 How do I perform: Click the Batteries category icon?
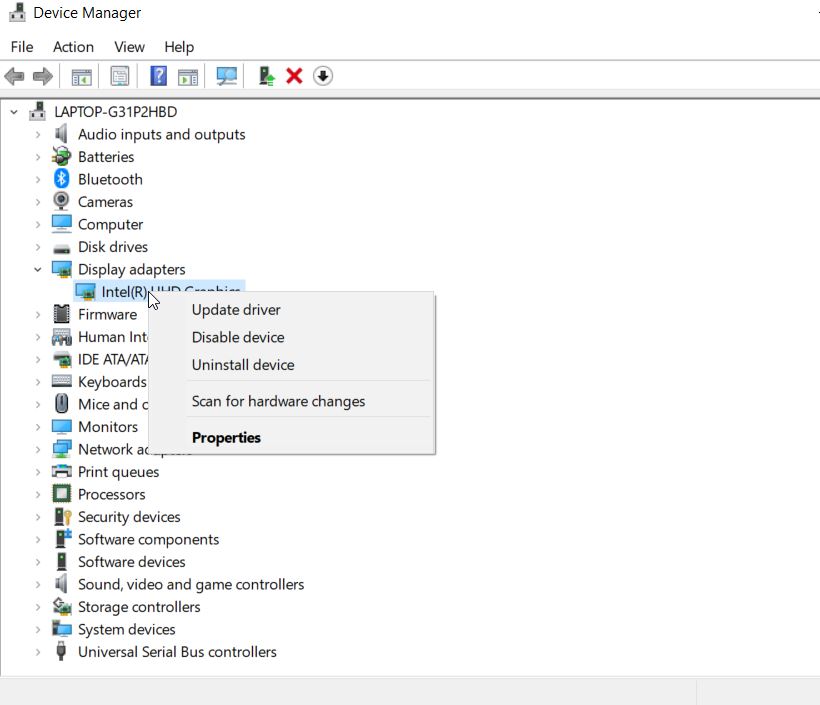[61, 156]
